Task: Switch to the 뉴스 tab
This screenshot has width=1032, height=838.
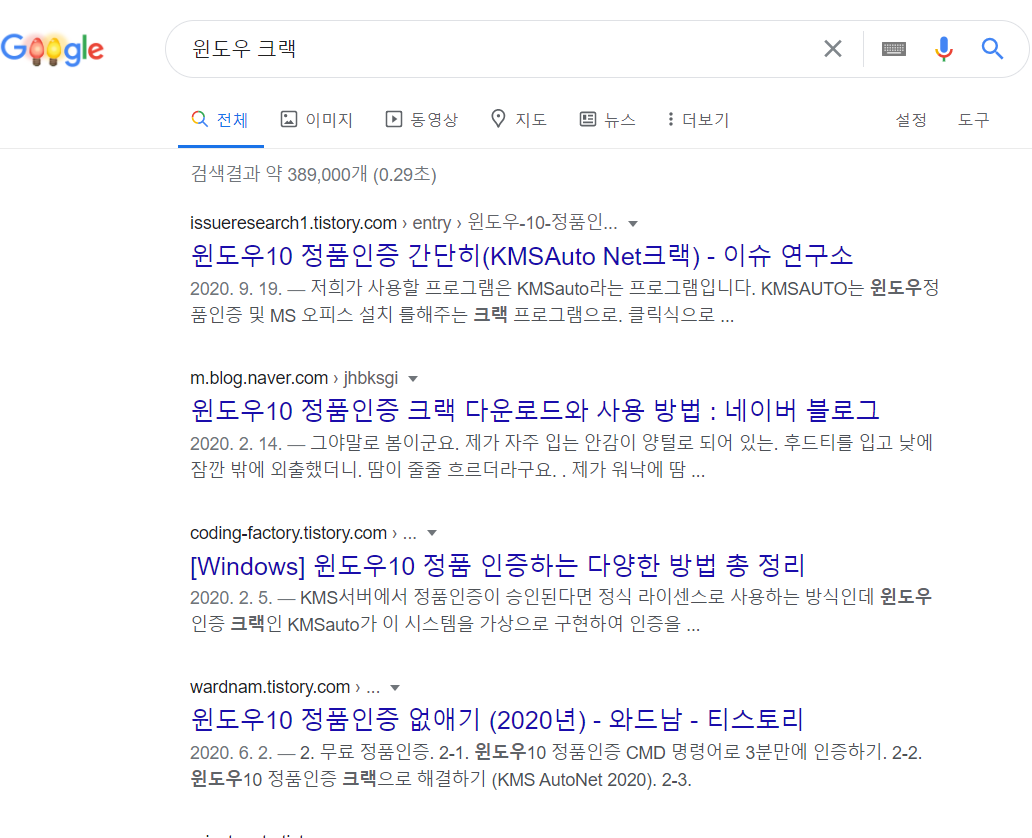Action: click(607, 120)
